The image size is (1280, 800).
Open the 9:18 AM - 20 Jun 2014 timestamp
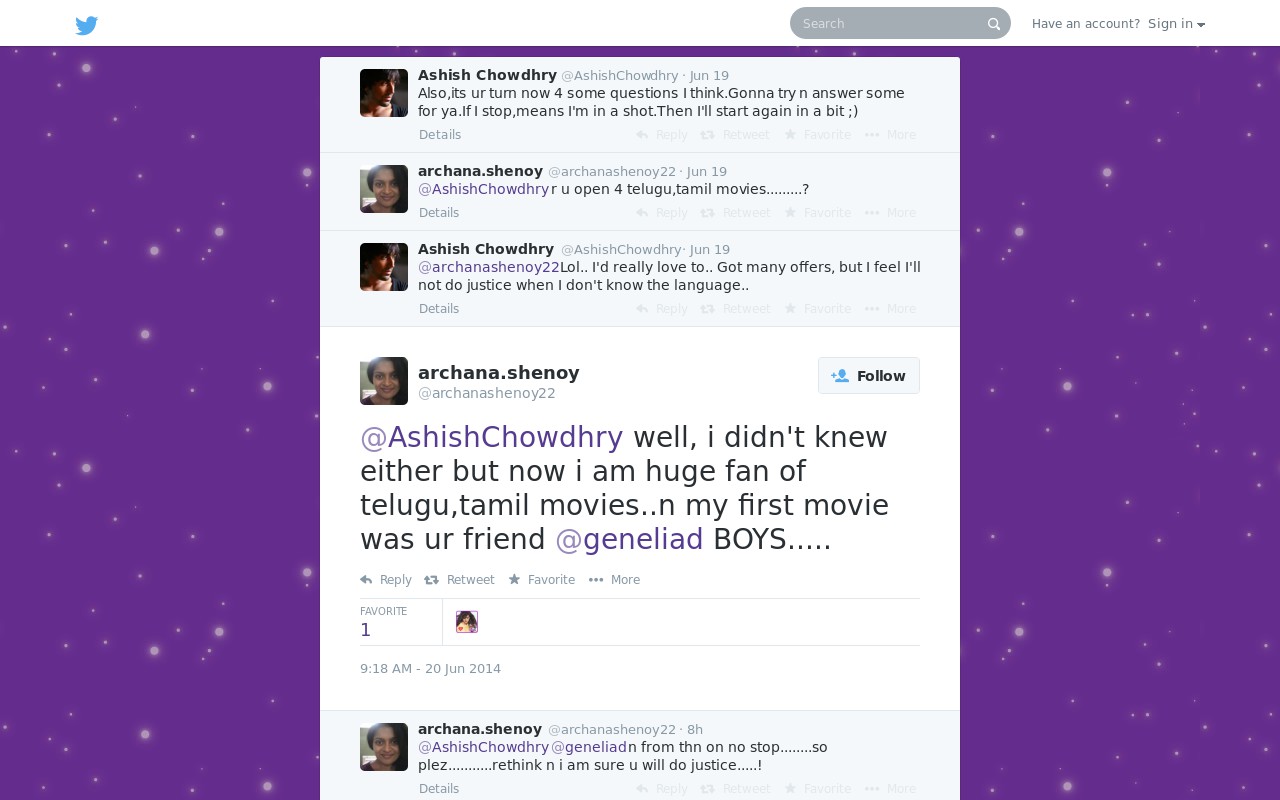pos(430,669)
